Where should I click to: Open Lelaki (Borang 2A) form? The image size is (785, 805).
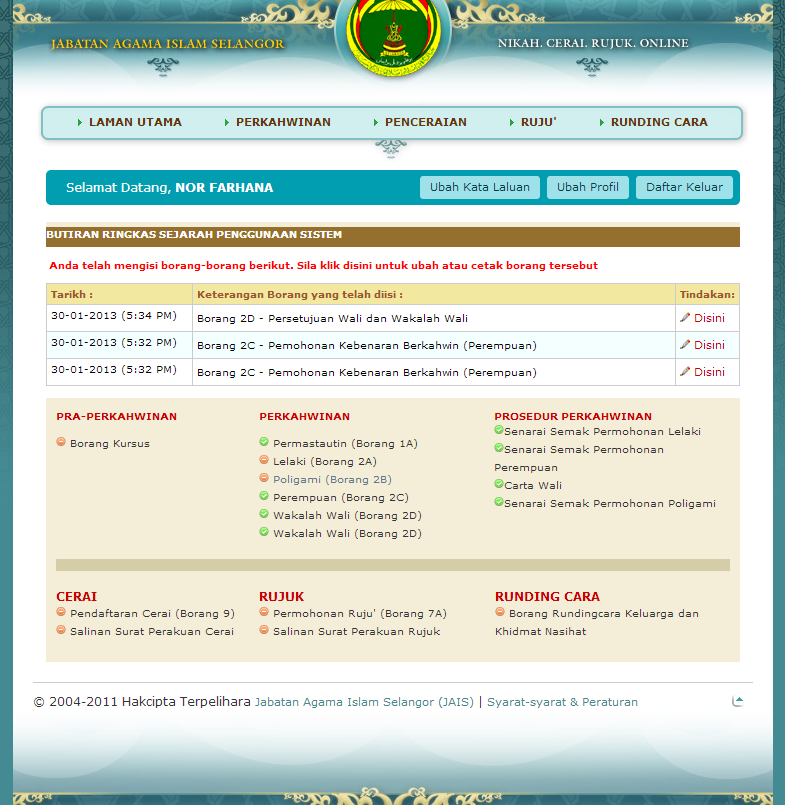point(325,462)
